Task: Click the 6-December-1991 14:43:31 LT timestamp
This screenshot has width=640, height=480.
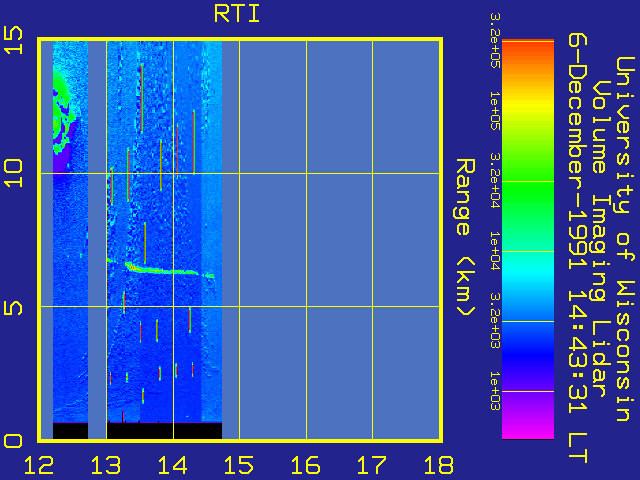Action: click(x=578, y=248)
